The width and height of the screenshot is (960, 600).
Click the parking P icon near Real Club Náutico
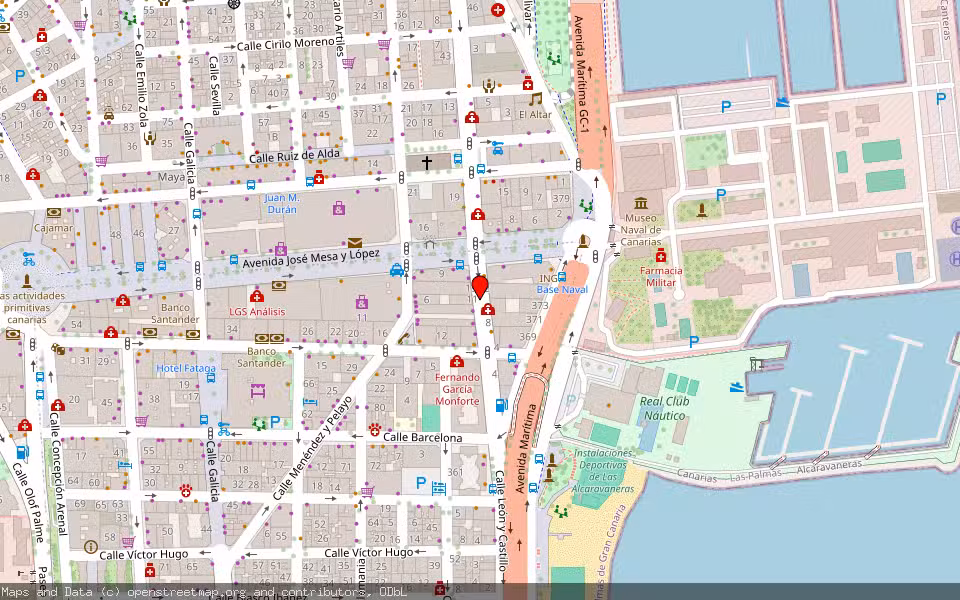[x=693, y=342]
